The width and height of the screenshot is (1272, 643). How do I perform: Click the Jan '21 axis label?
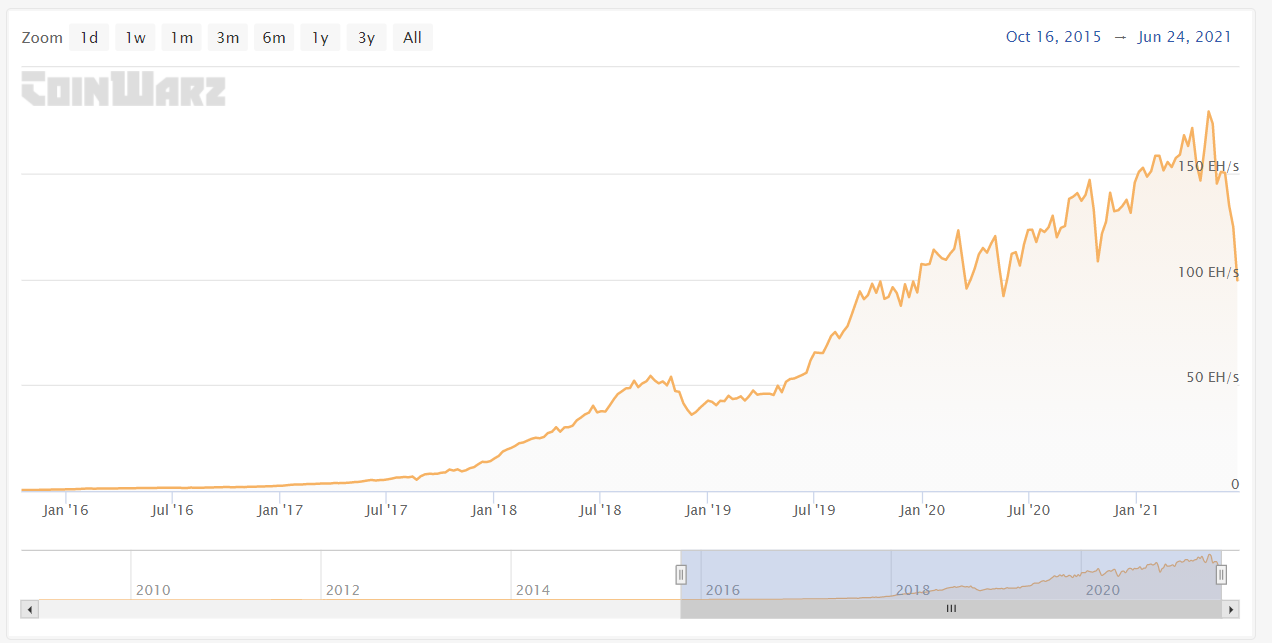pyautogui.click(x=1136, y=510)
